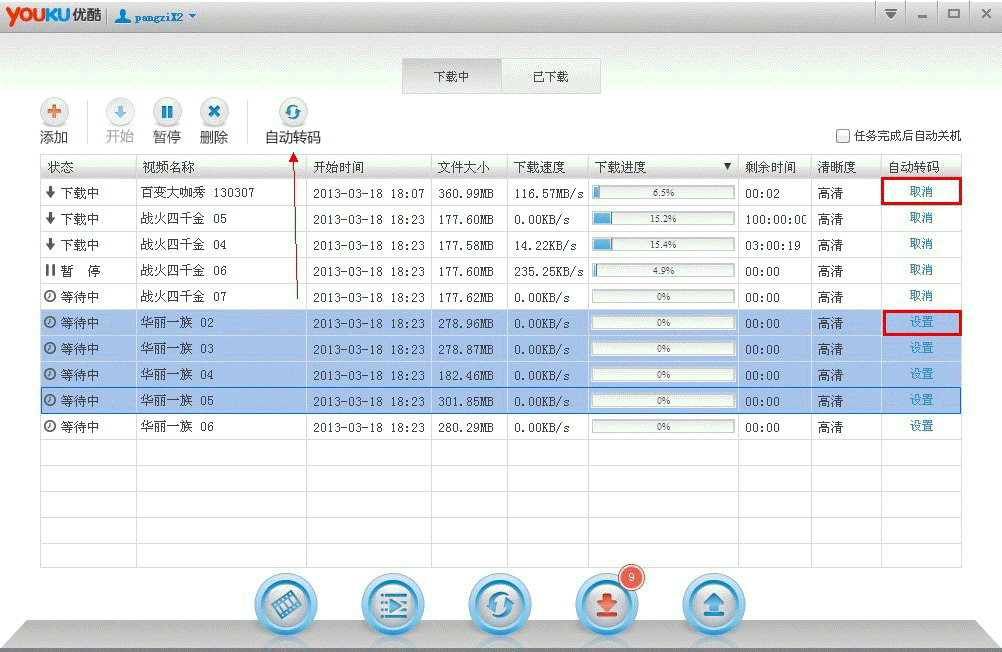Click the 自动转码 auto-transcode toolbar icon
Image resolution: width=1002 pixels, height=652 pixels.
point(292,113)
